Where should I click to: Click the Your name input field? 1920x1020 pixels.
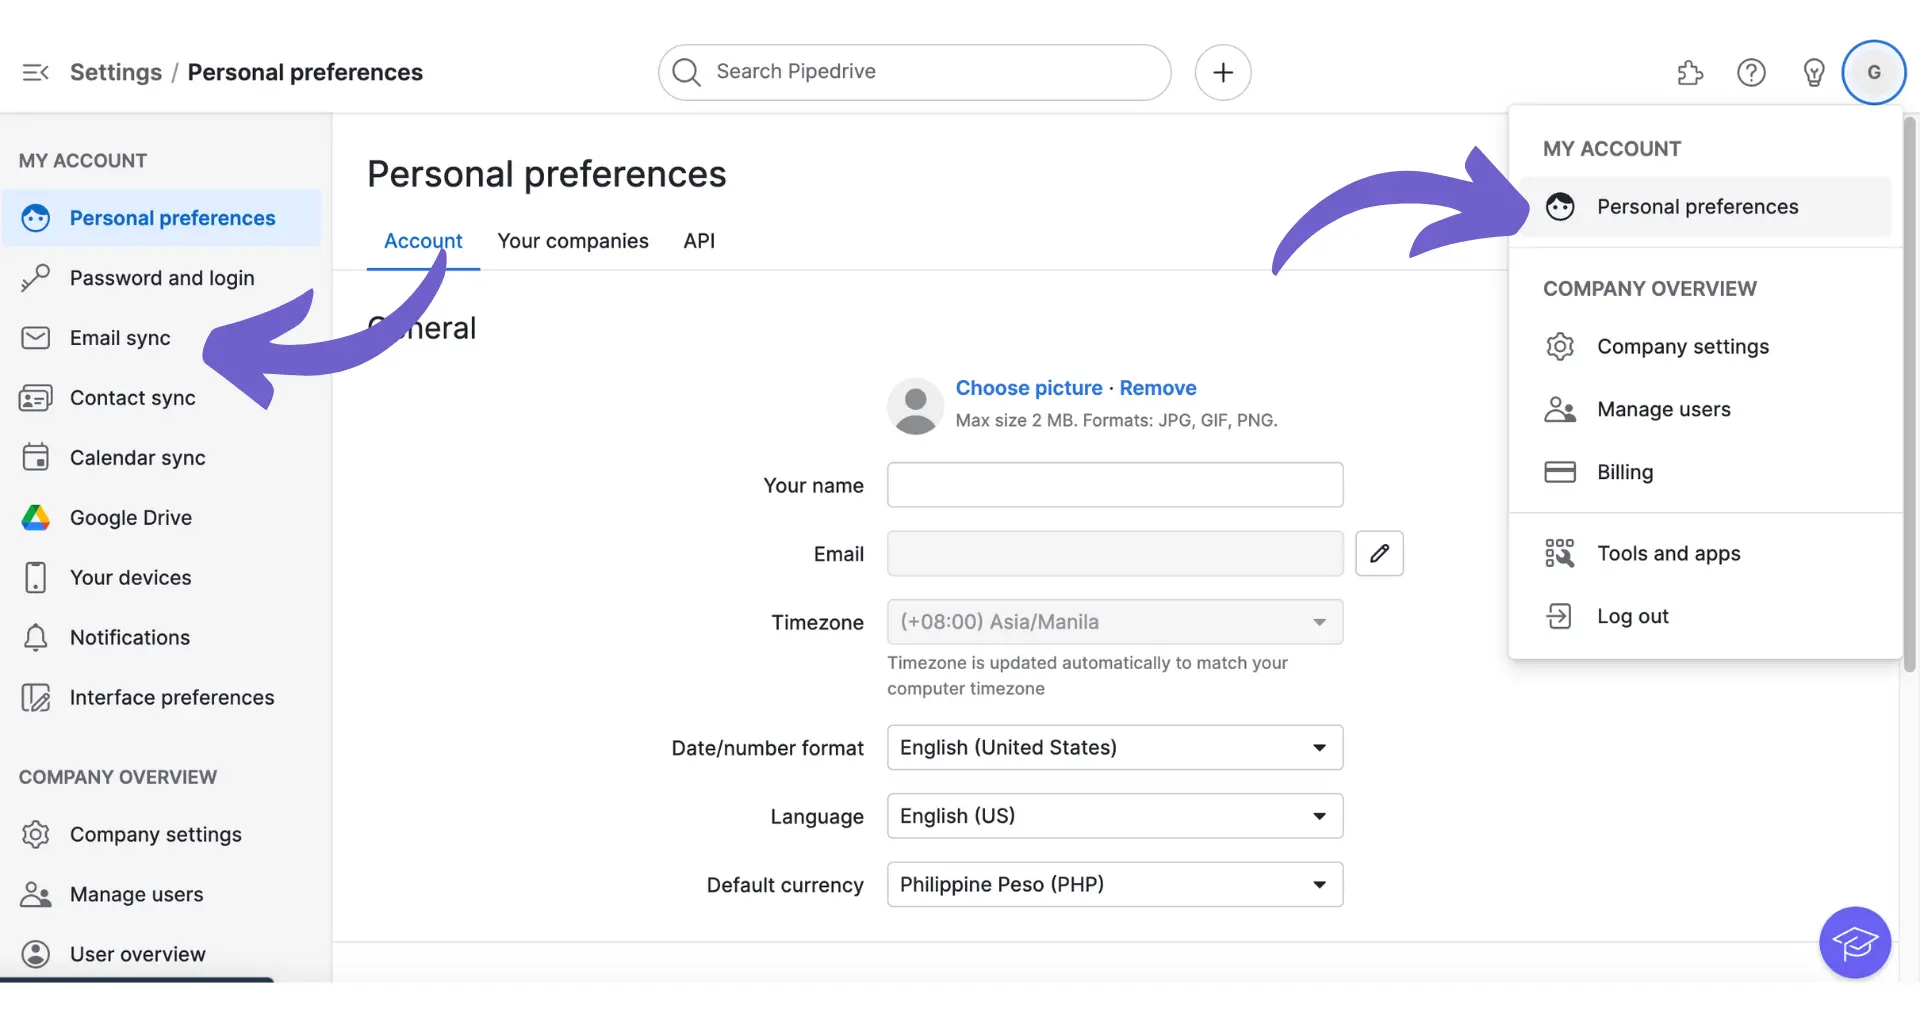point(1115,485)
